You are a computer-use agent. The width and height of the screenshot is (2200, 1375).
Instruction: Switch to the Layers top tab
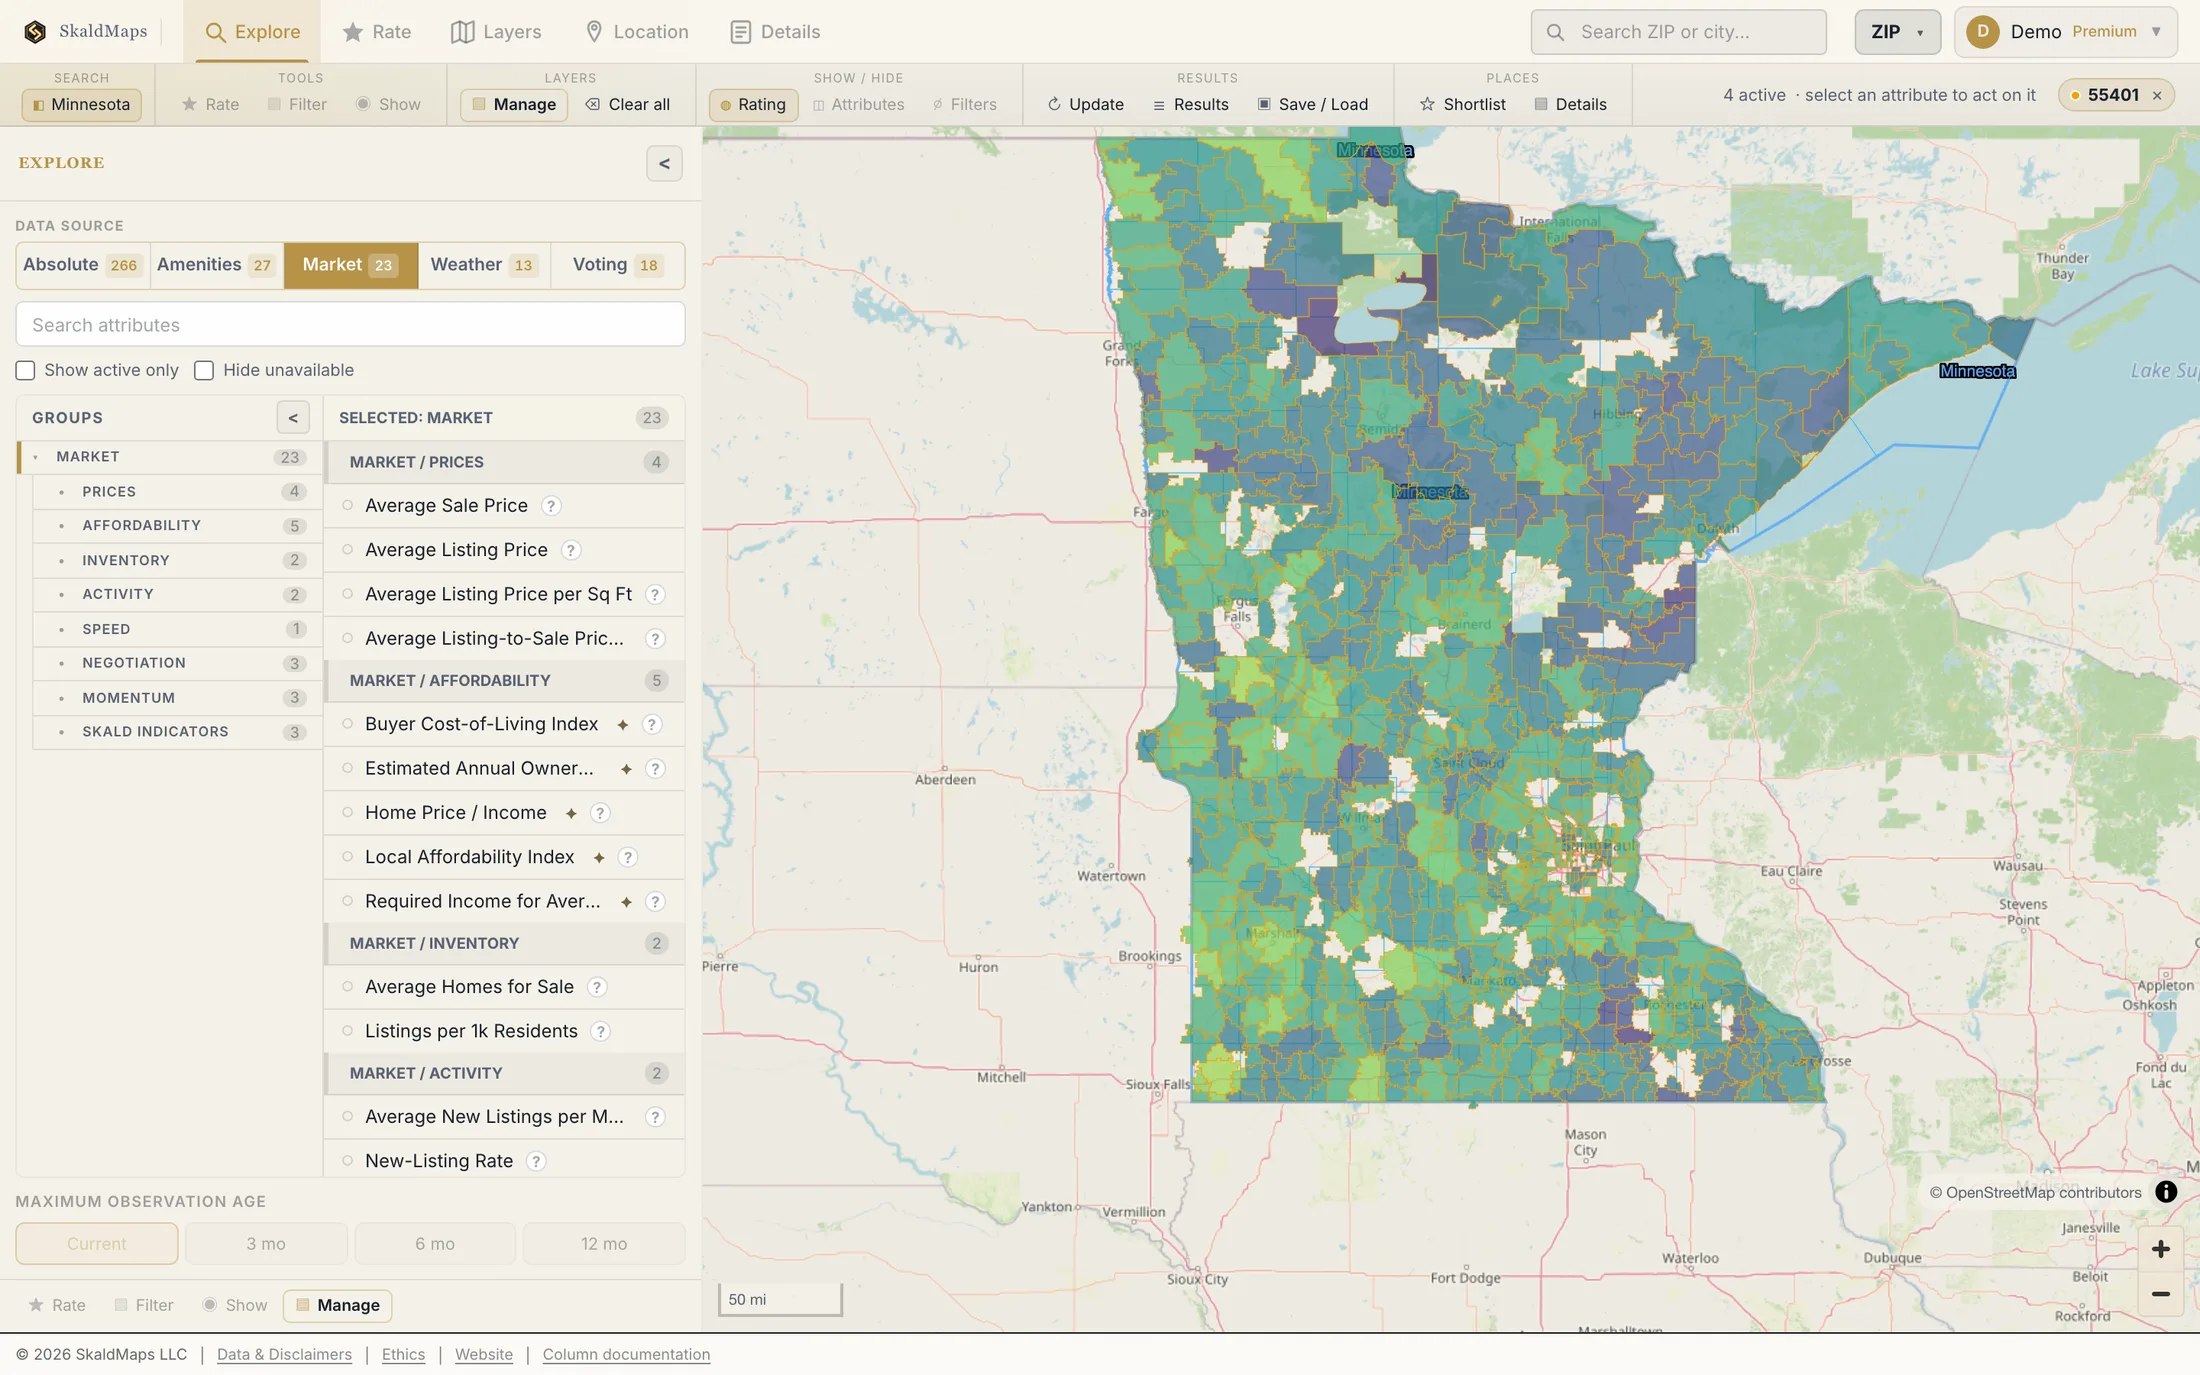tap(497, 32)
